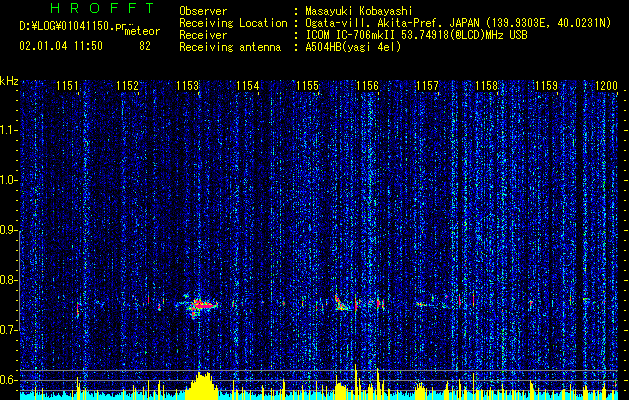Click the meteor count value 82
Image resolution: width=629 pixels, height=400 pixels.
(145, 46)
